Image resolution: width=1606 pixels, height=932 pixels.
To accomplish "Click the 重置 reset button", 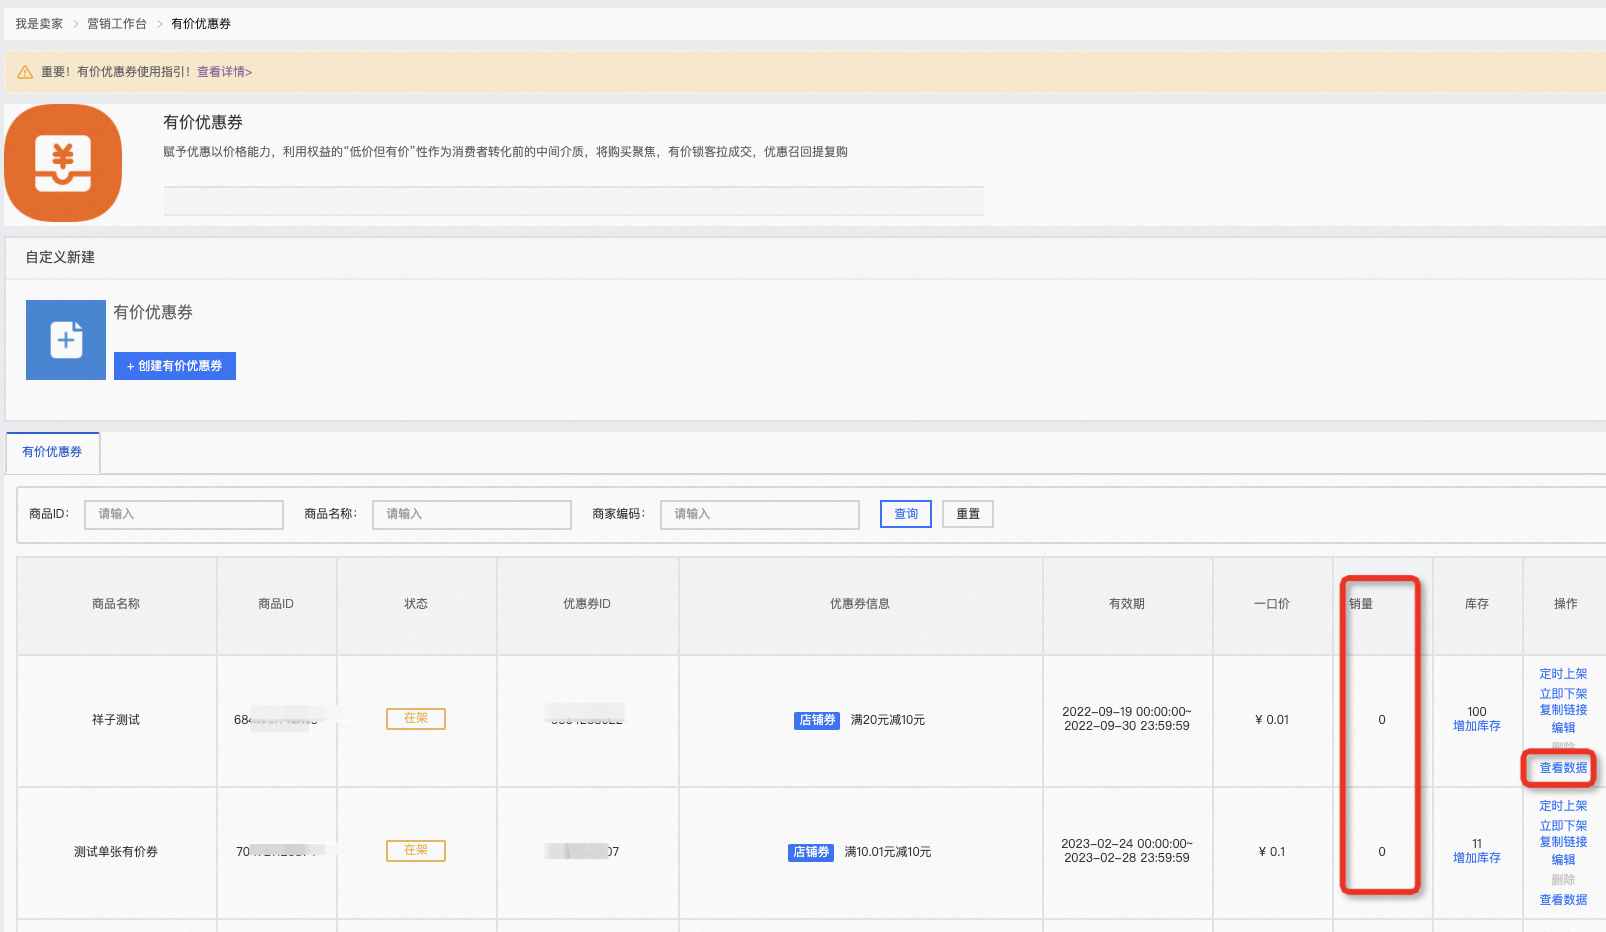I will pyautogui.click(x=968, y=514).
